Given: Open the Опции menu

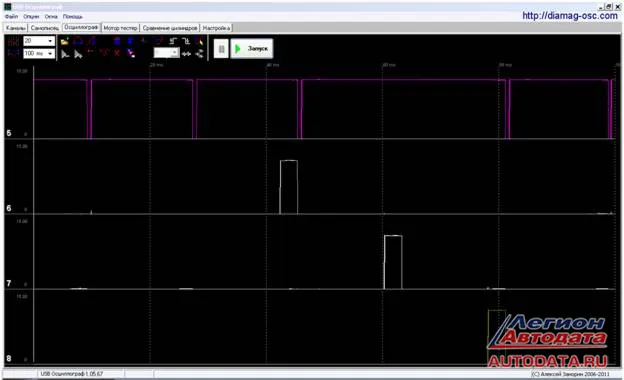Looking at the screenshot, I should tap(31, 17).
